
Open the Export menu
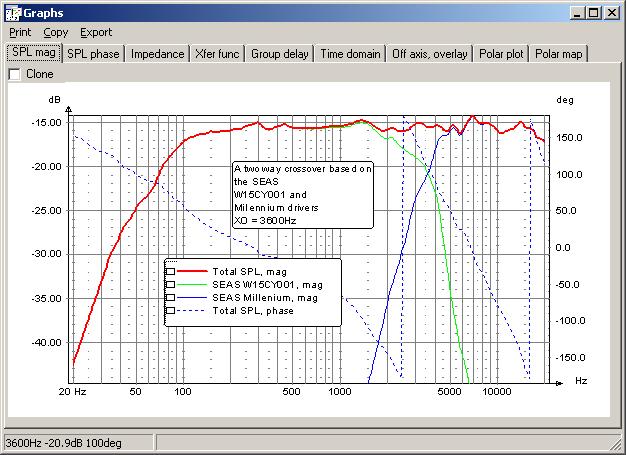pos(96,32)
